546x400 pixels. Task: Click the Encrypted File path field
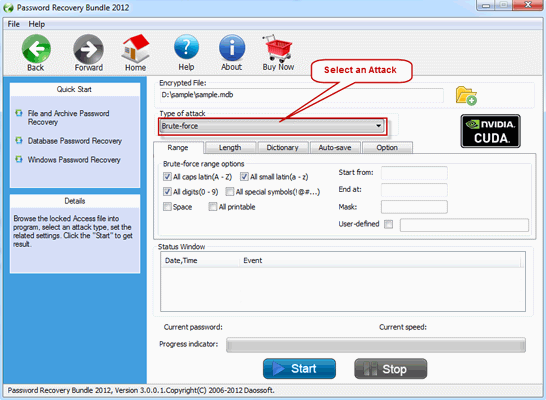(302, 95)
